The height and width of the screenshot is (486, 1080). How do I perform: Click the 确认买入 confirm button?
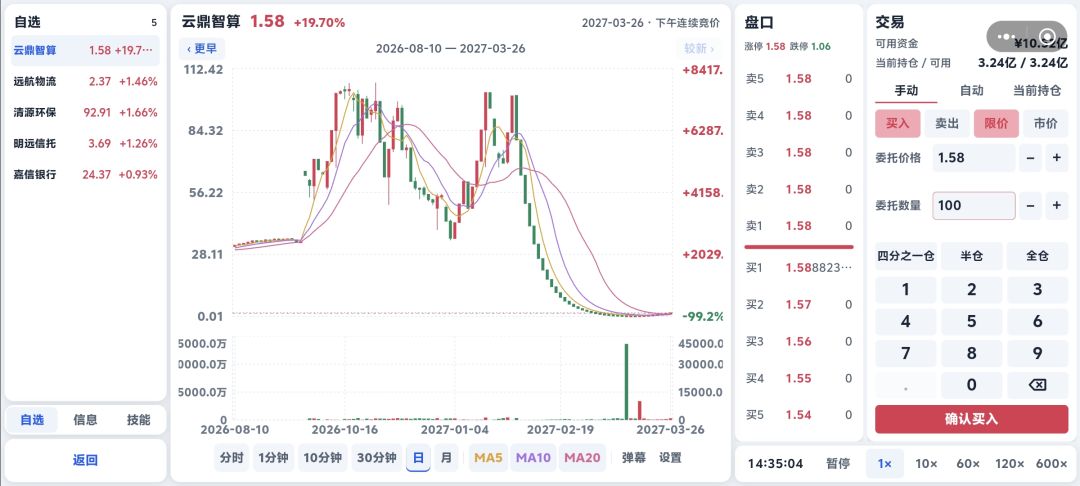click(971, 419)
